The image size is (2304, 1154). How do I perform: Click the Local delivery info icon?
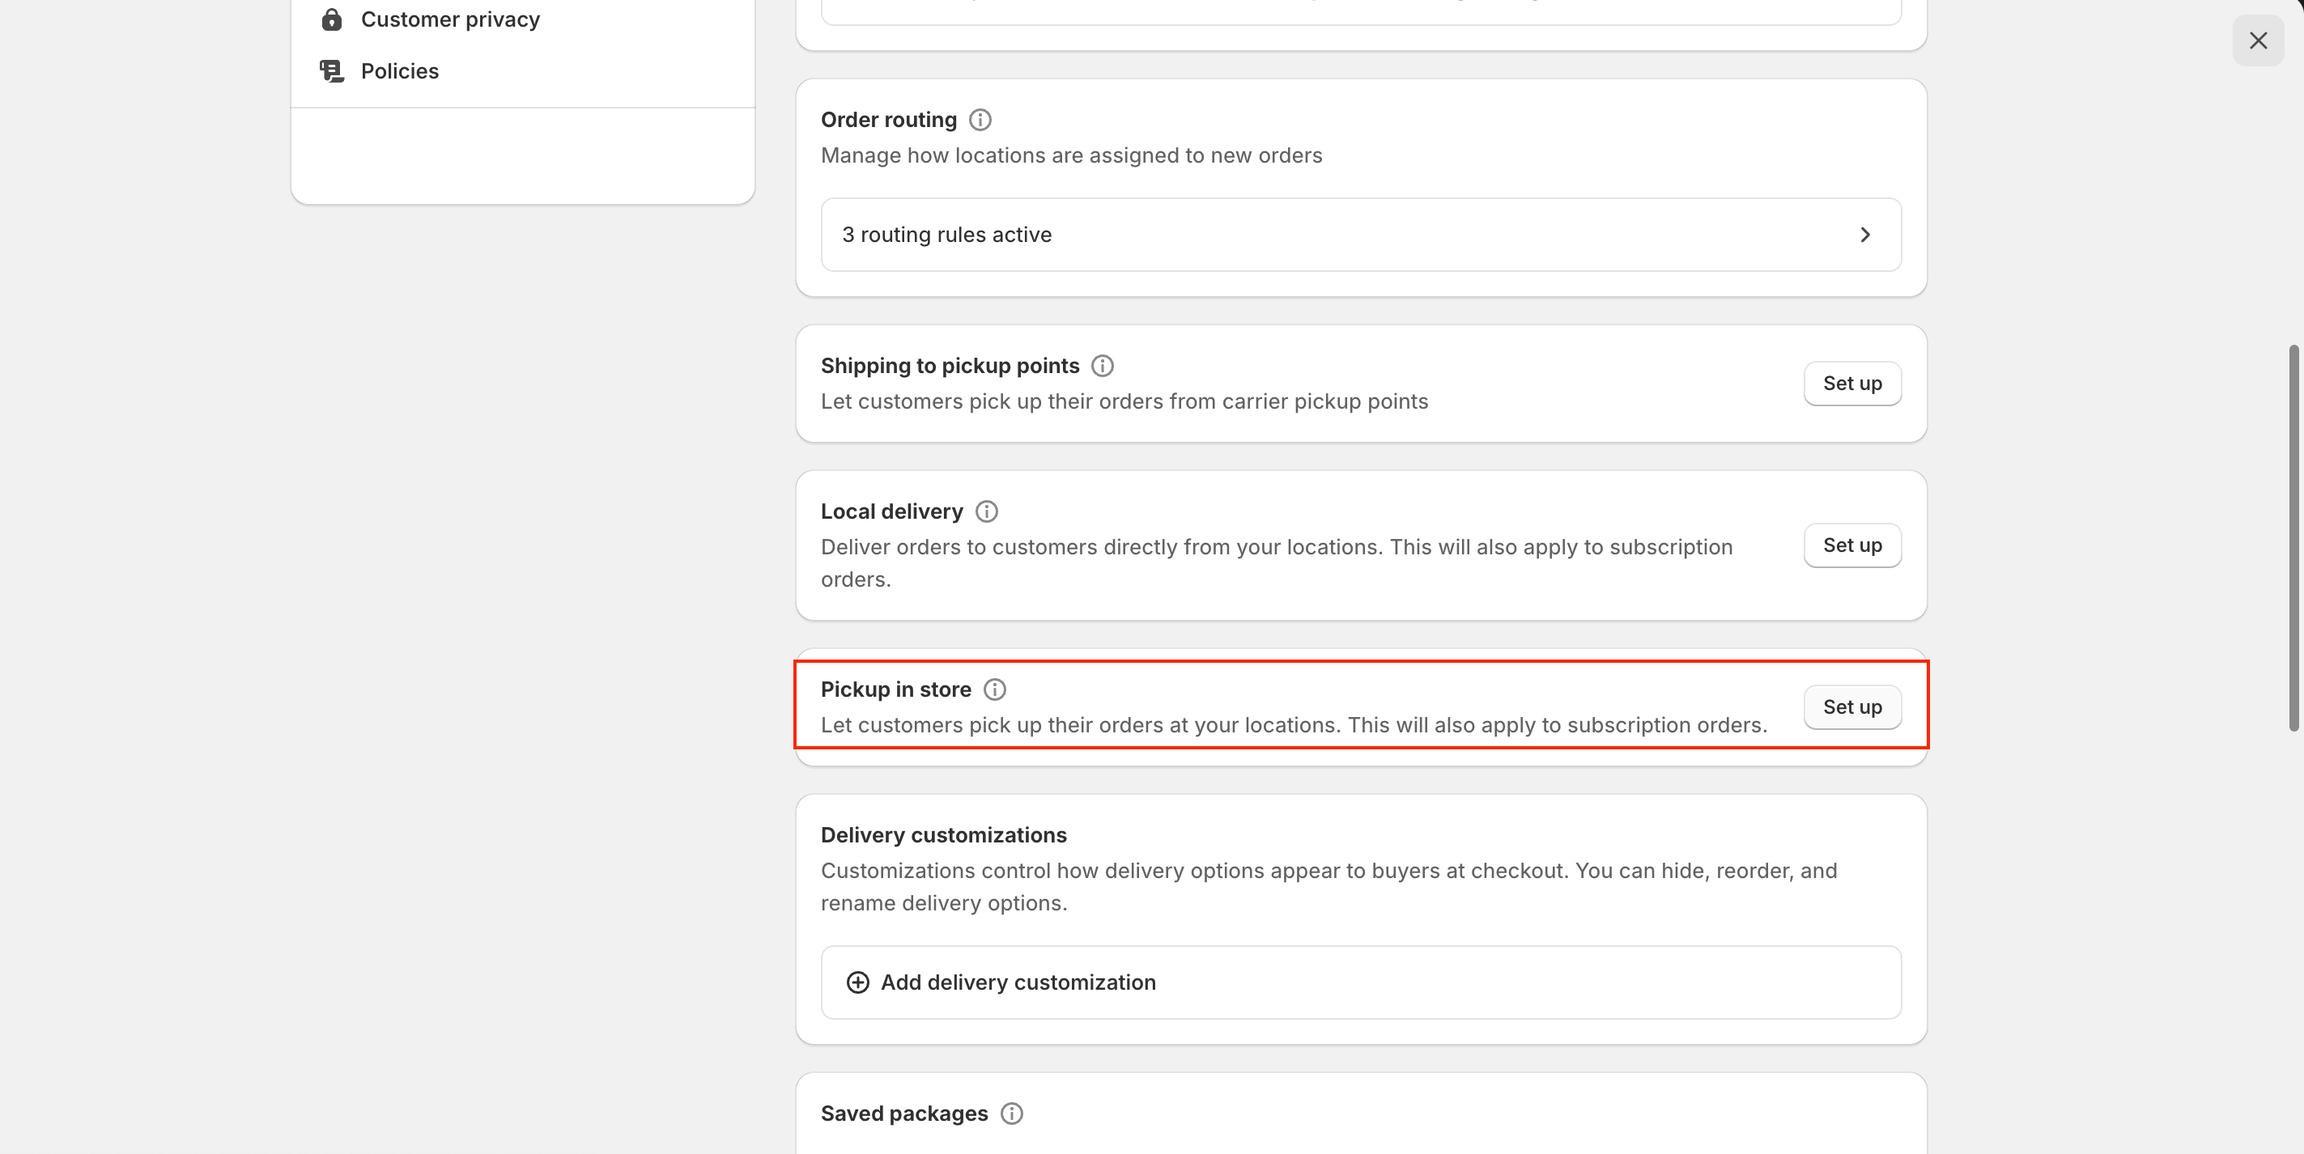(986, 512)
